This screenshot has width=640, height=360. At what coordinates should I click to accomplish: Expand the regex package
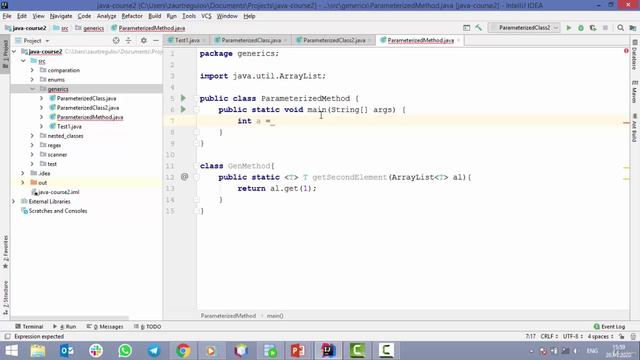tap(32, 145)
